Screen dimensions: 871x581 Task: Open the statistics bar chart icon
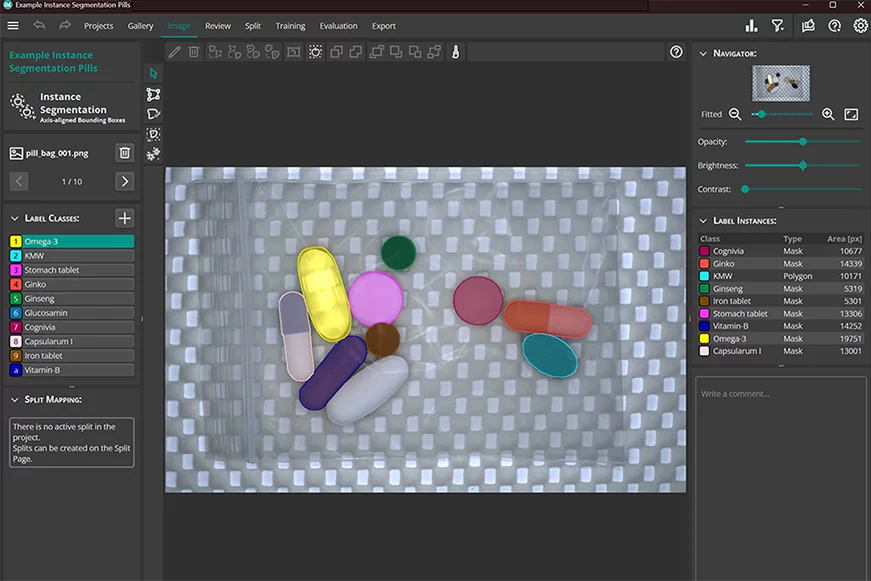[751, 26]
